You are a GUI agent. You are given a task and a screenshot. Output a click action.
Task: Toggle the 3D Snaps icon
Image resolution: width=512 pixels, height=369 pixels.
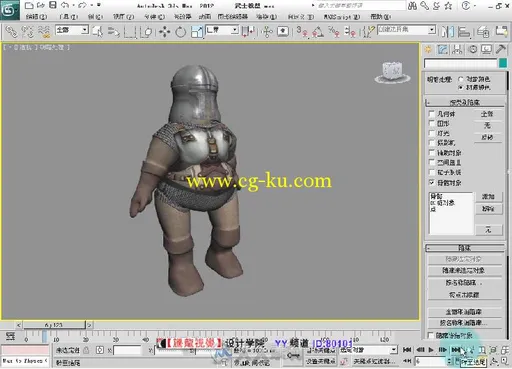click(x=302, y=32)
